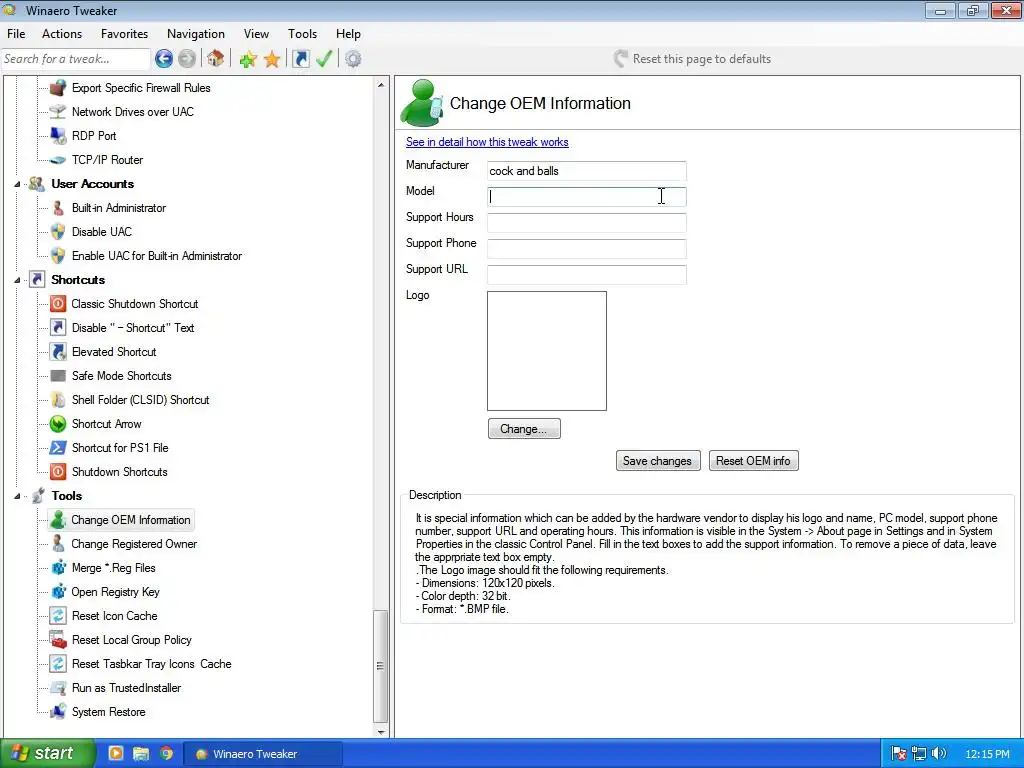Click the Support Hours text field
The width and height of the screenshot is (1024, 768).
[586, 223]
